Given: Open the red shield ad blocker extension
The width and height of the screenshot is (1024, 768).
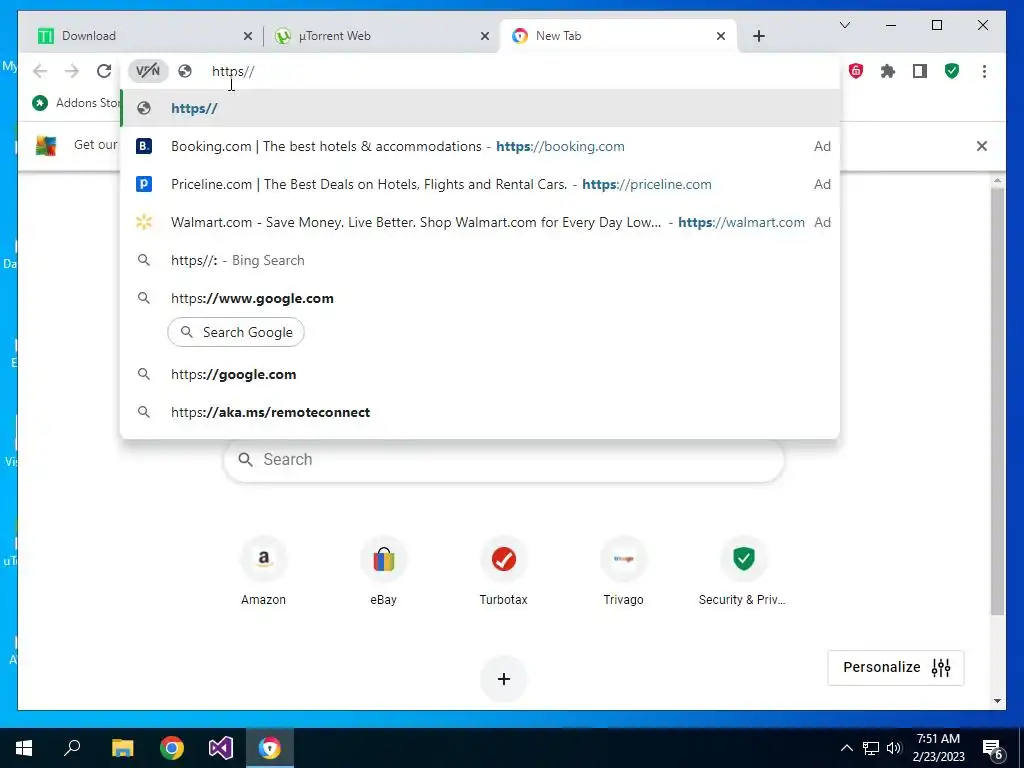Looking at the screenshot, I should pos(856,71).
